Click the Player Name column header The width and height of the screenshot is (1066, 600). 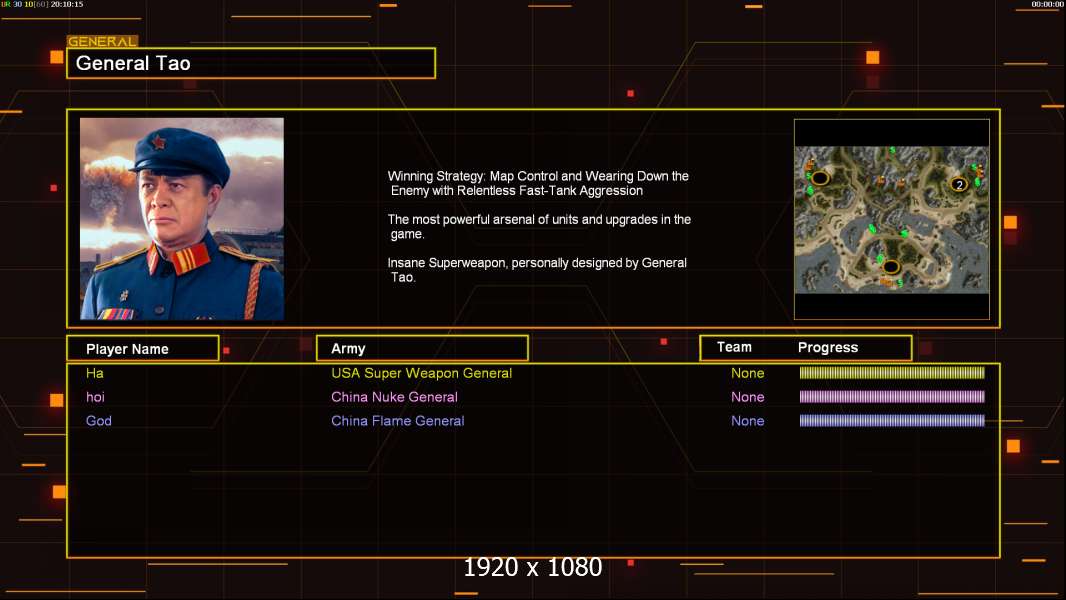pyautogui.click(x=143, y=349)
